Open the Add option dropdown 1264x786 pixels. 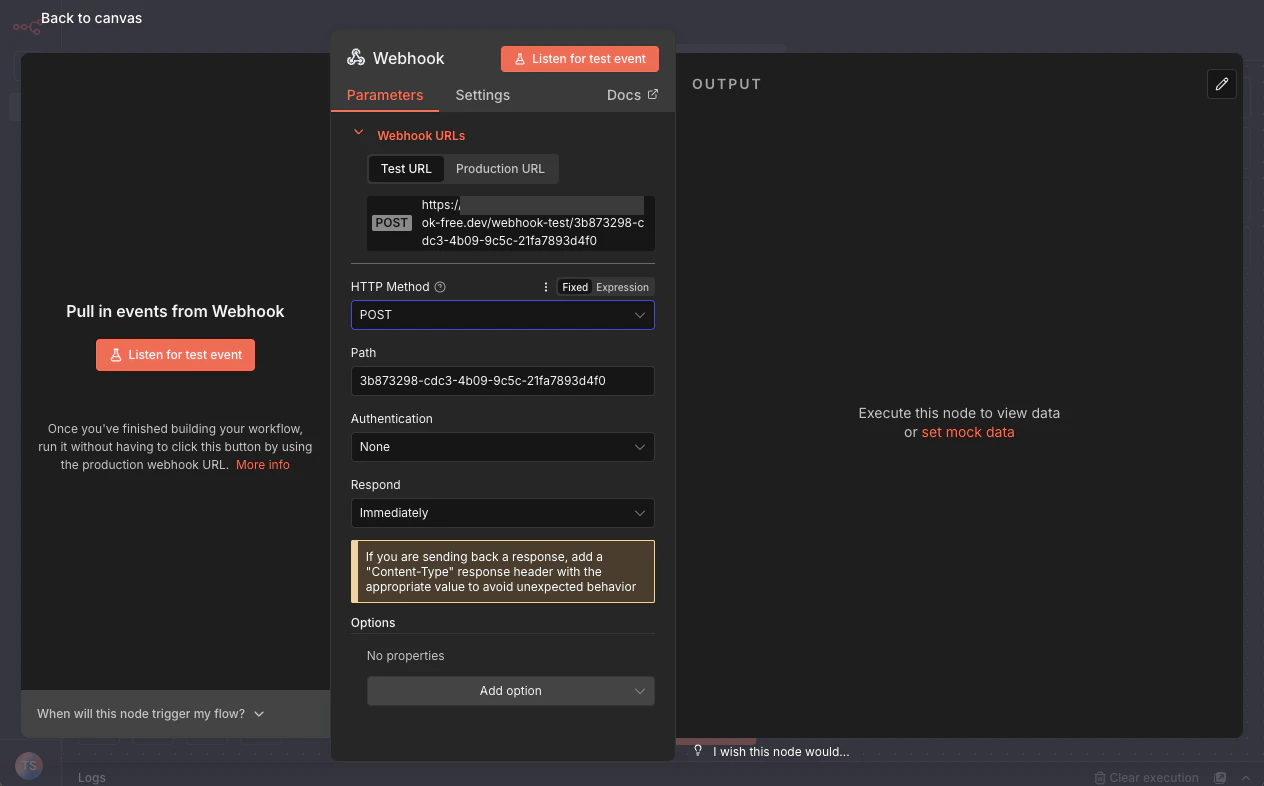click(511, 691)
